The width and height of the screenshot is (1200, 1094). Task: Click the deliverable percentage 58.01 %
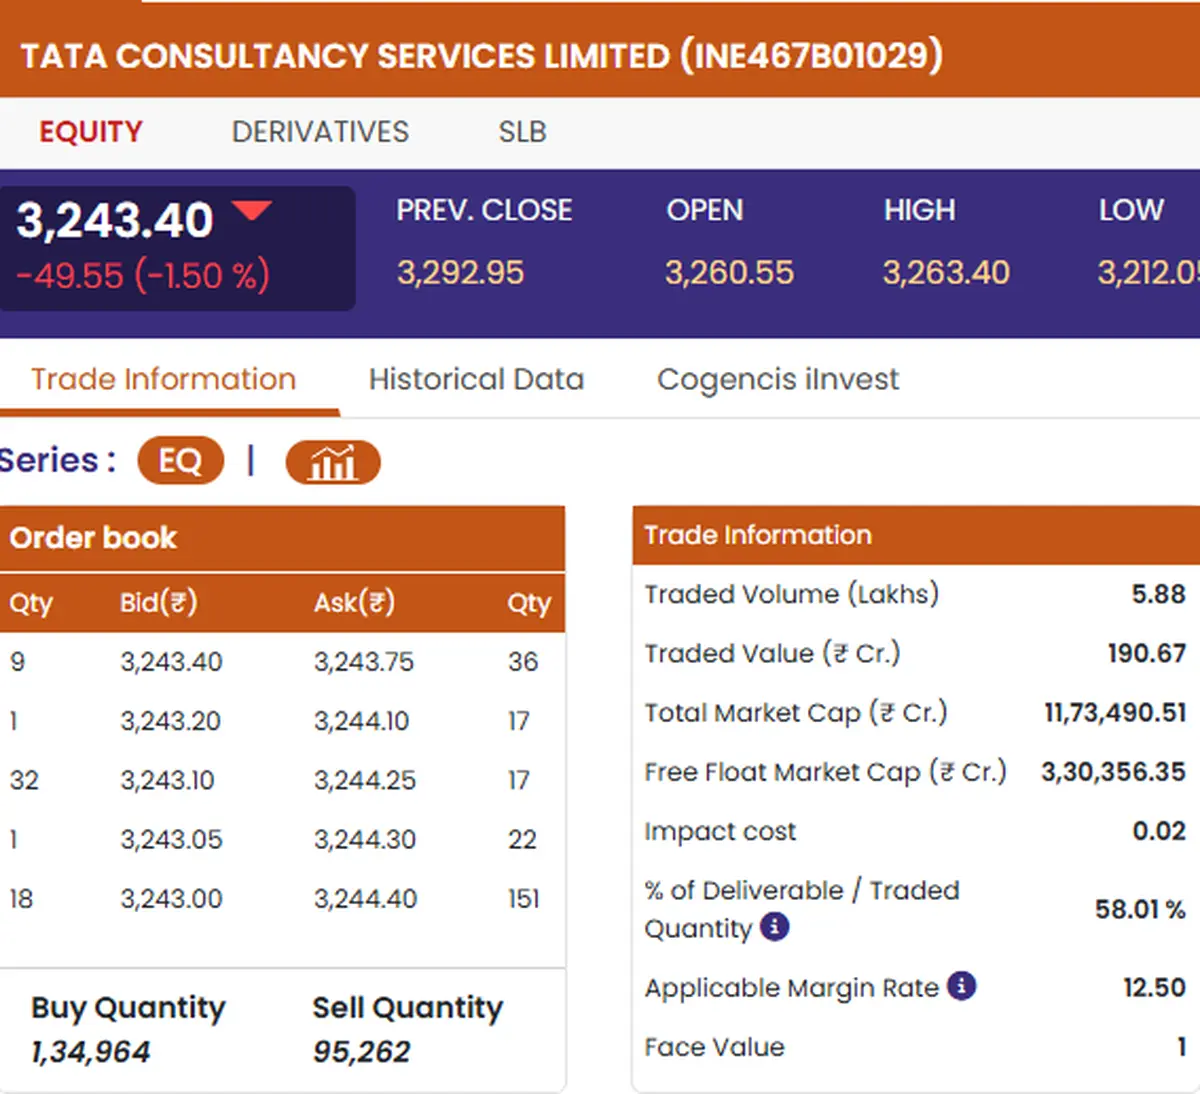coord(1140,909)
